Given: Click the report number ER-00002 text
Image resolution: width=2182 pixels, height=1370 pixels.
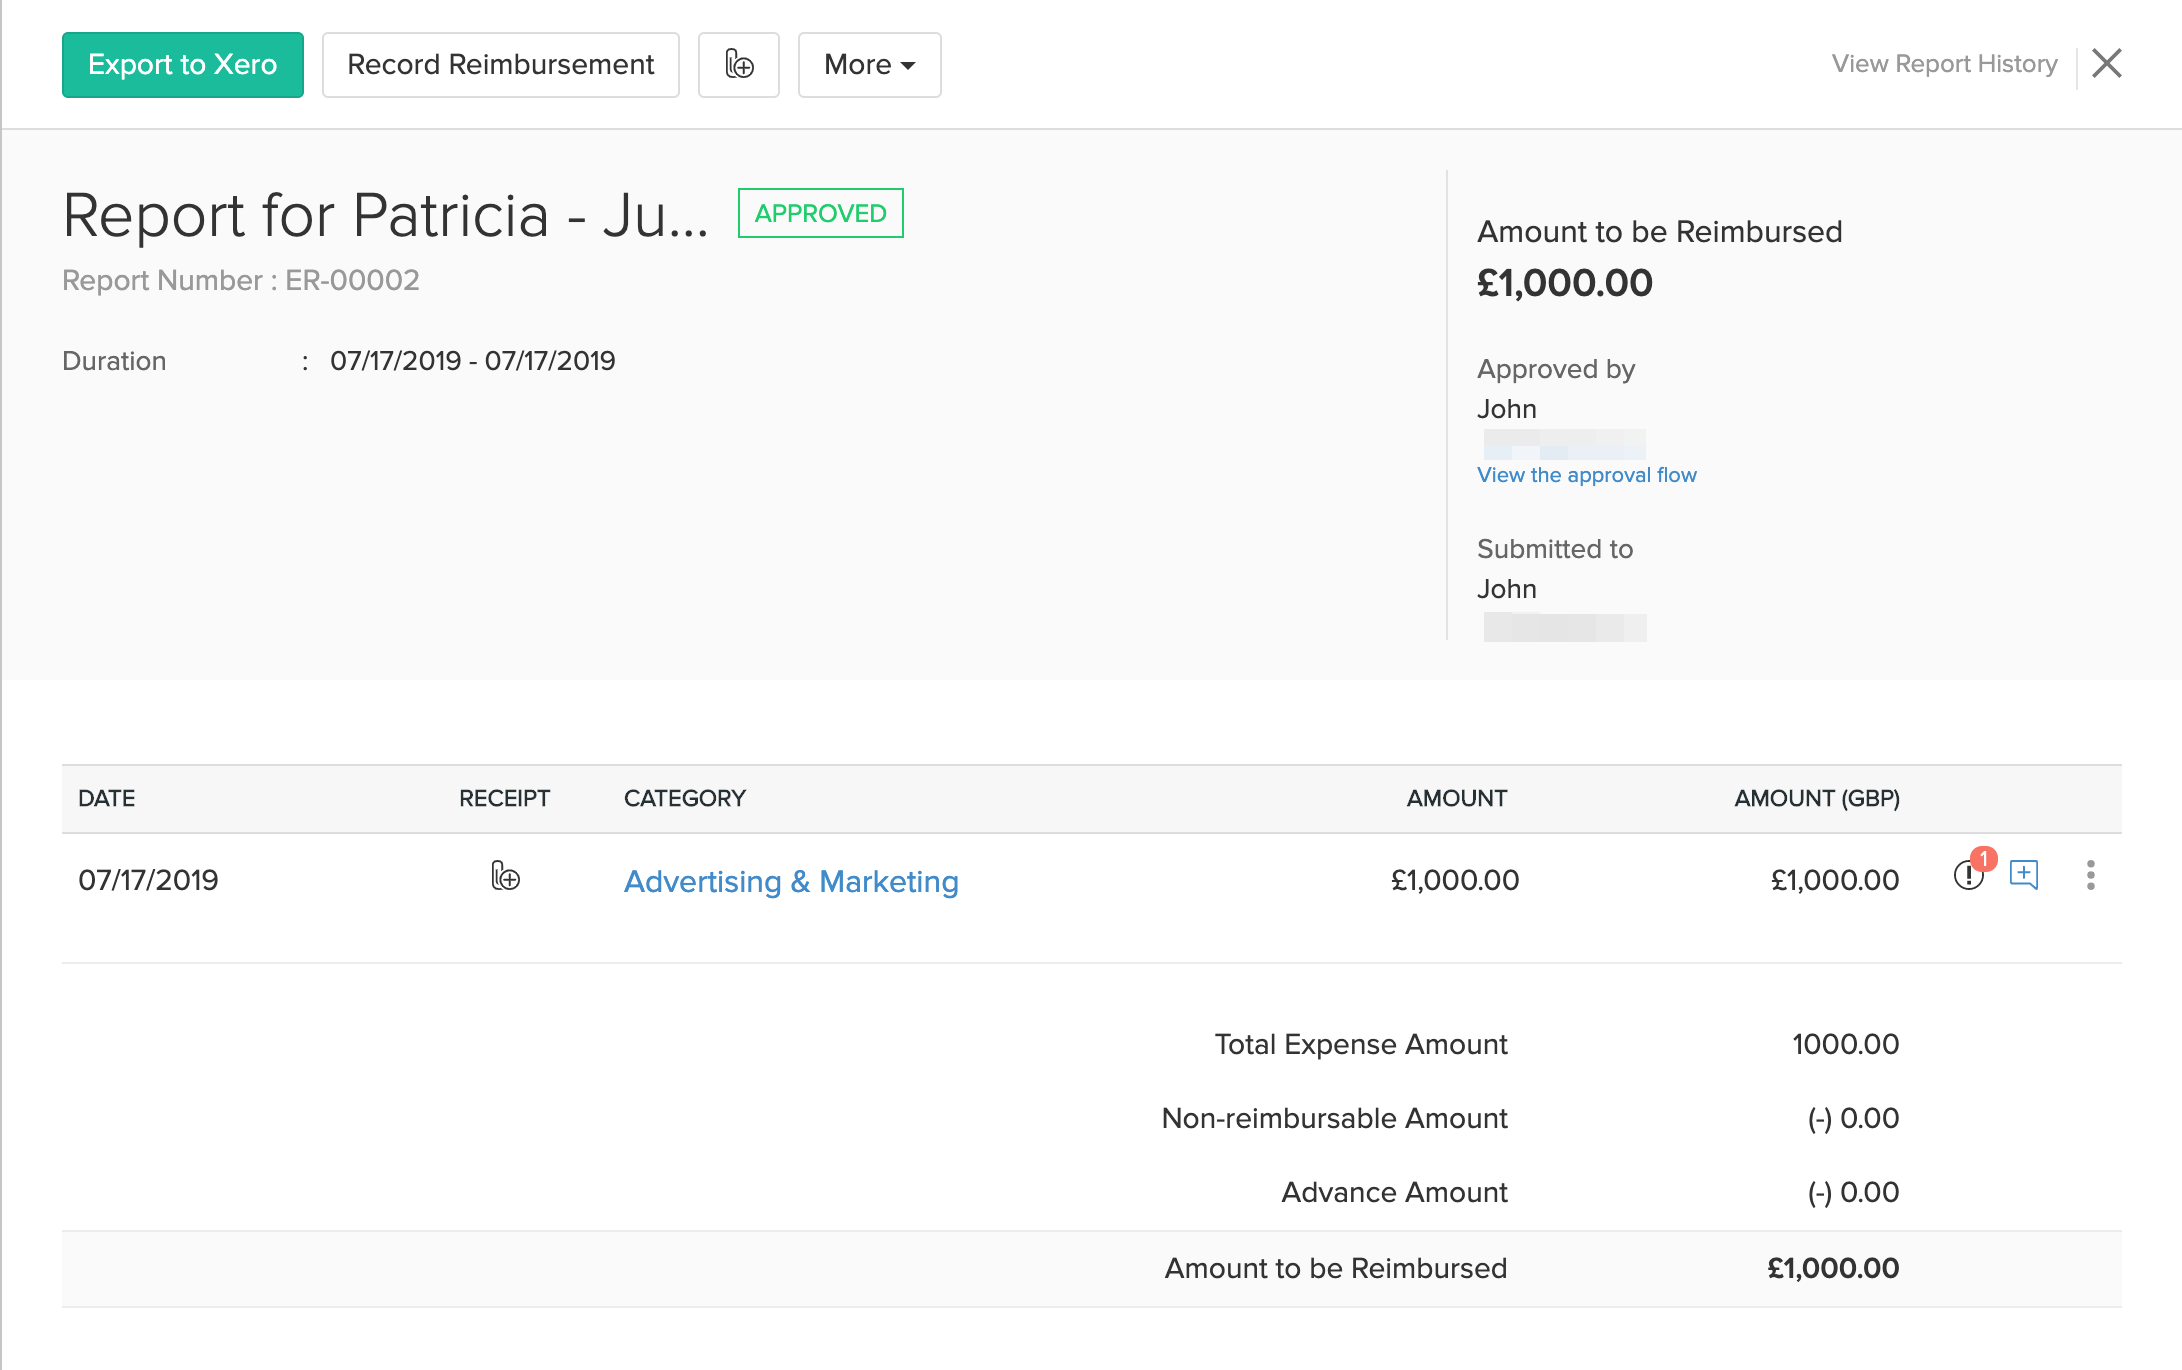Looking at the screenshot, I should coord(352,280).
